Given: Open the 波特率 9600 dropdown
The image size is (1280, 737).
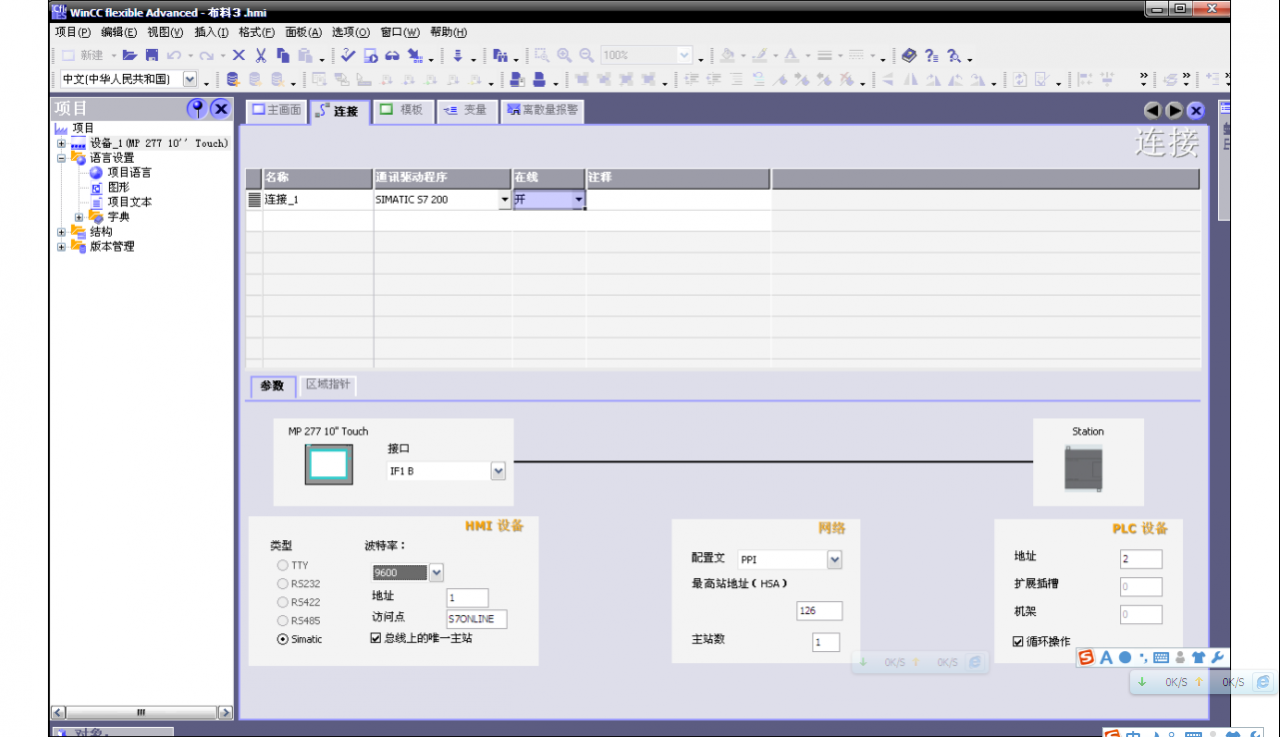Looking at the screenshot, I should [436, 573].
